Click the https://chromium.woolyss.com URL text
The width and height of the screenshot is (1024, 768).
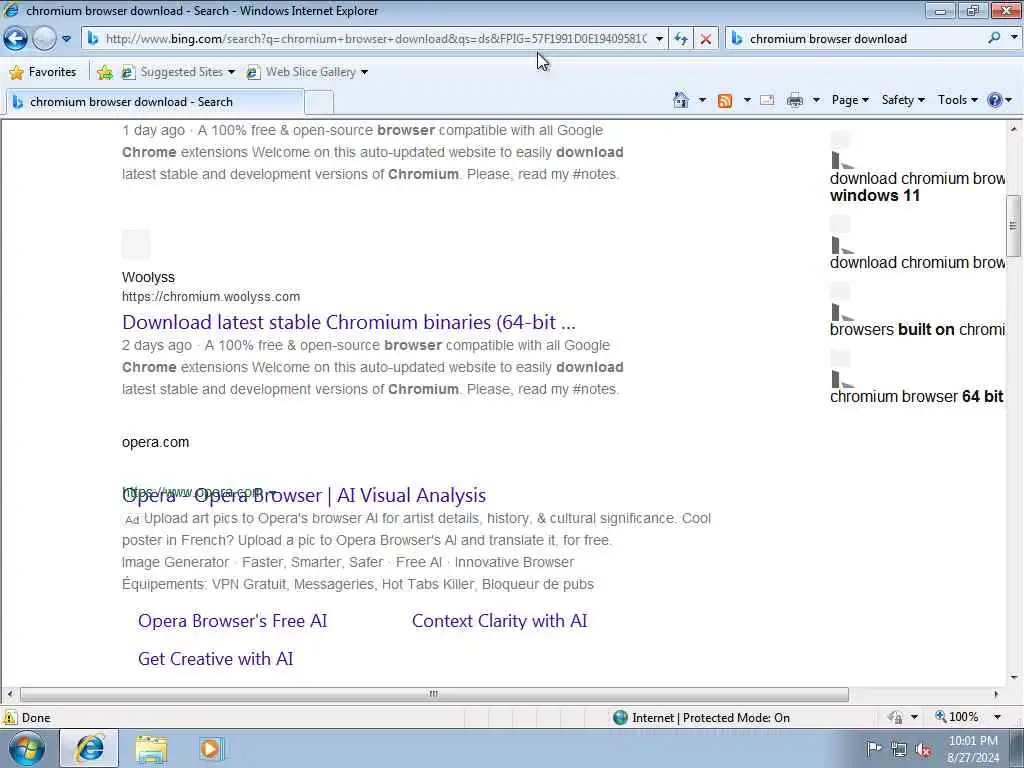point(211,296)
